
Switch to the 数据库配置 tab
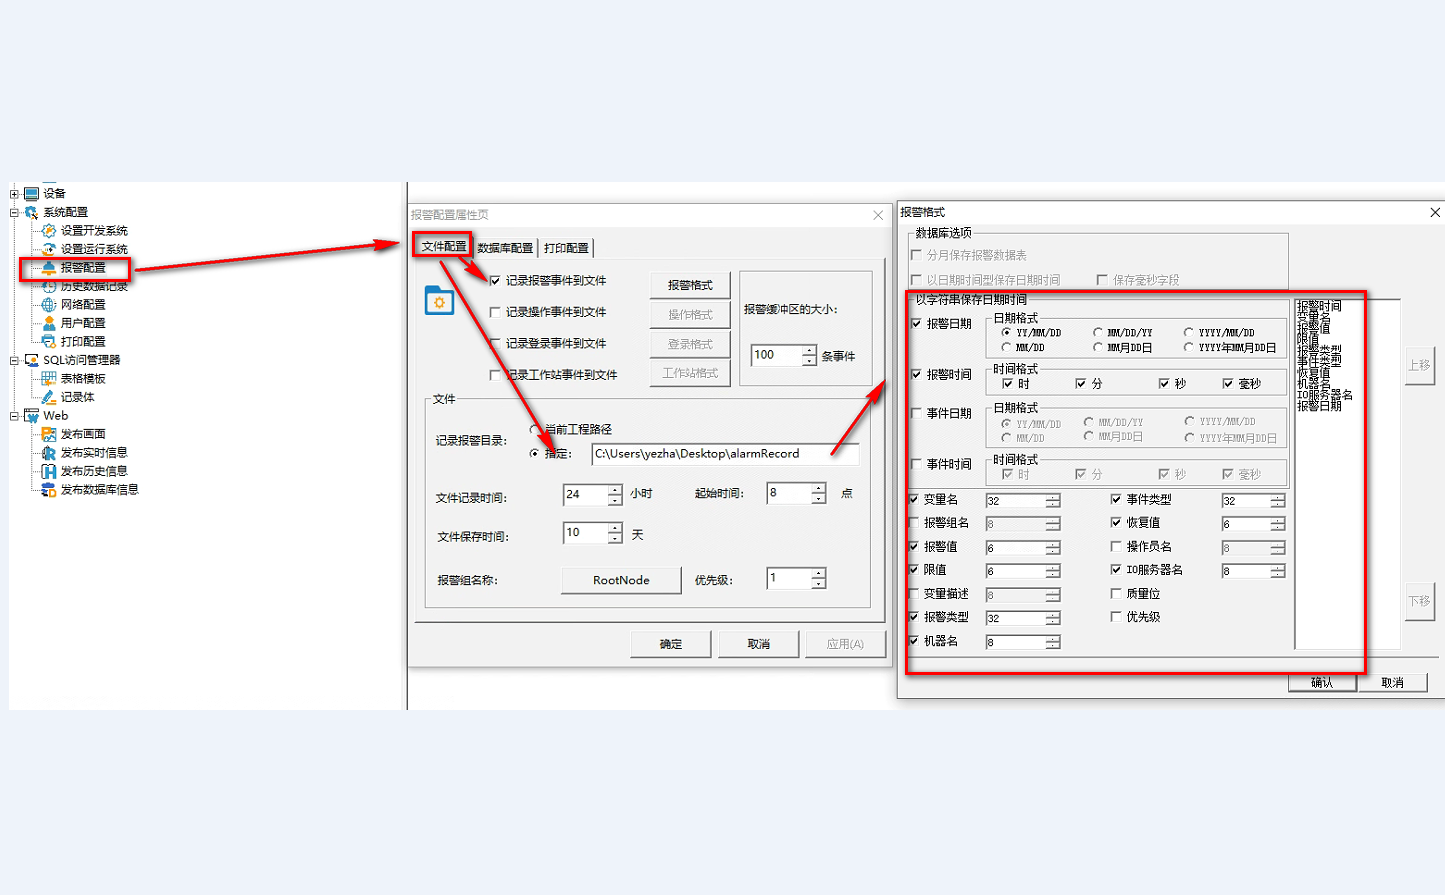(505, 248)
